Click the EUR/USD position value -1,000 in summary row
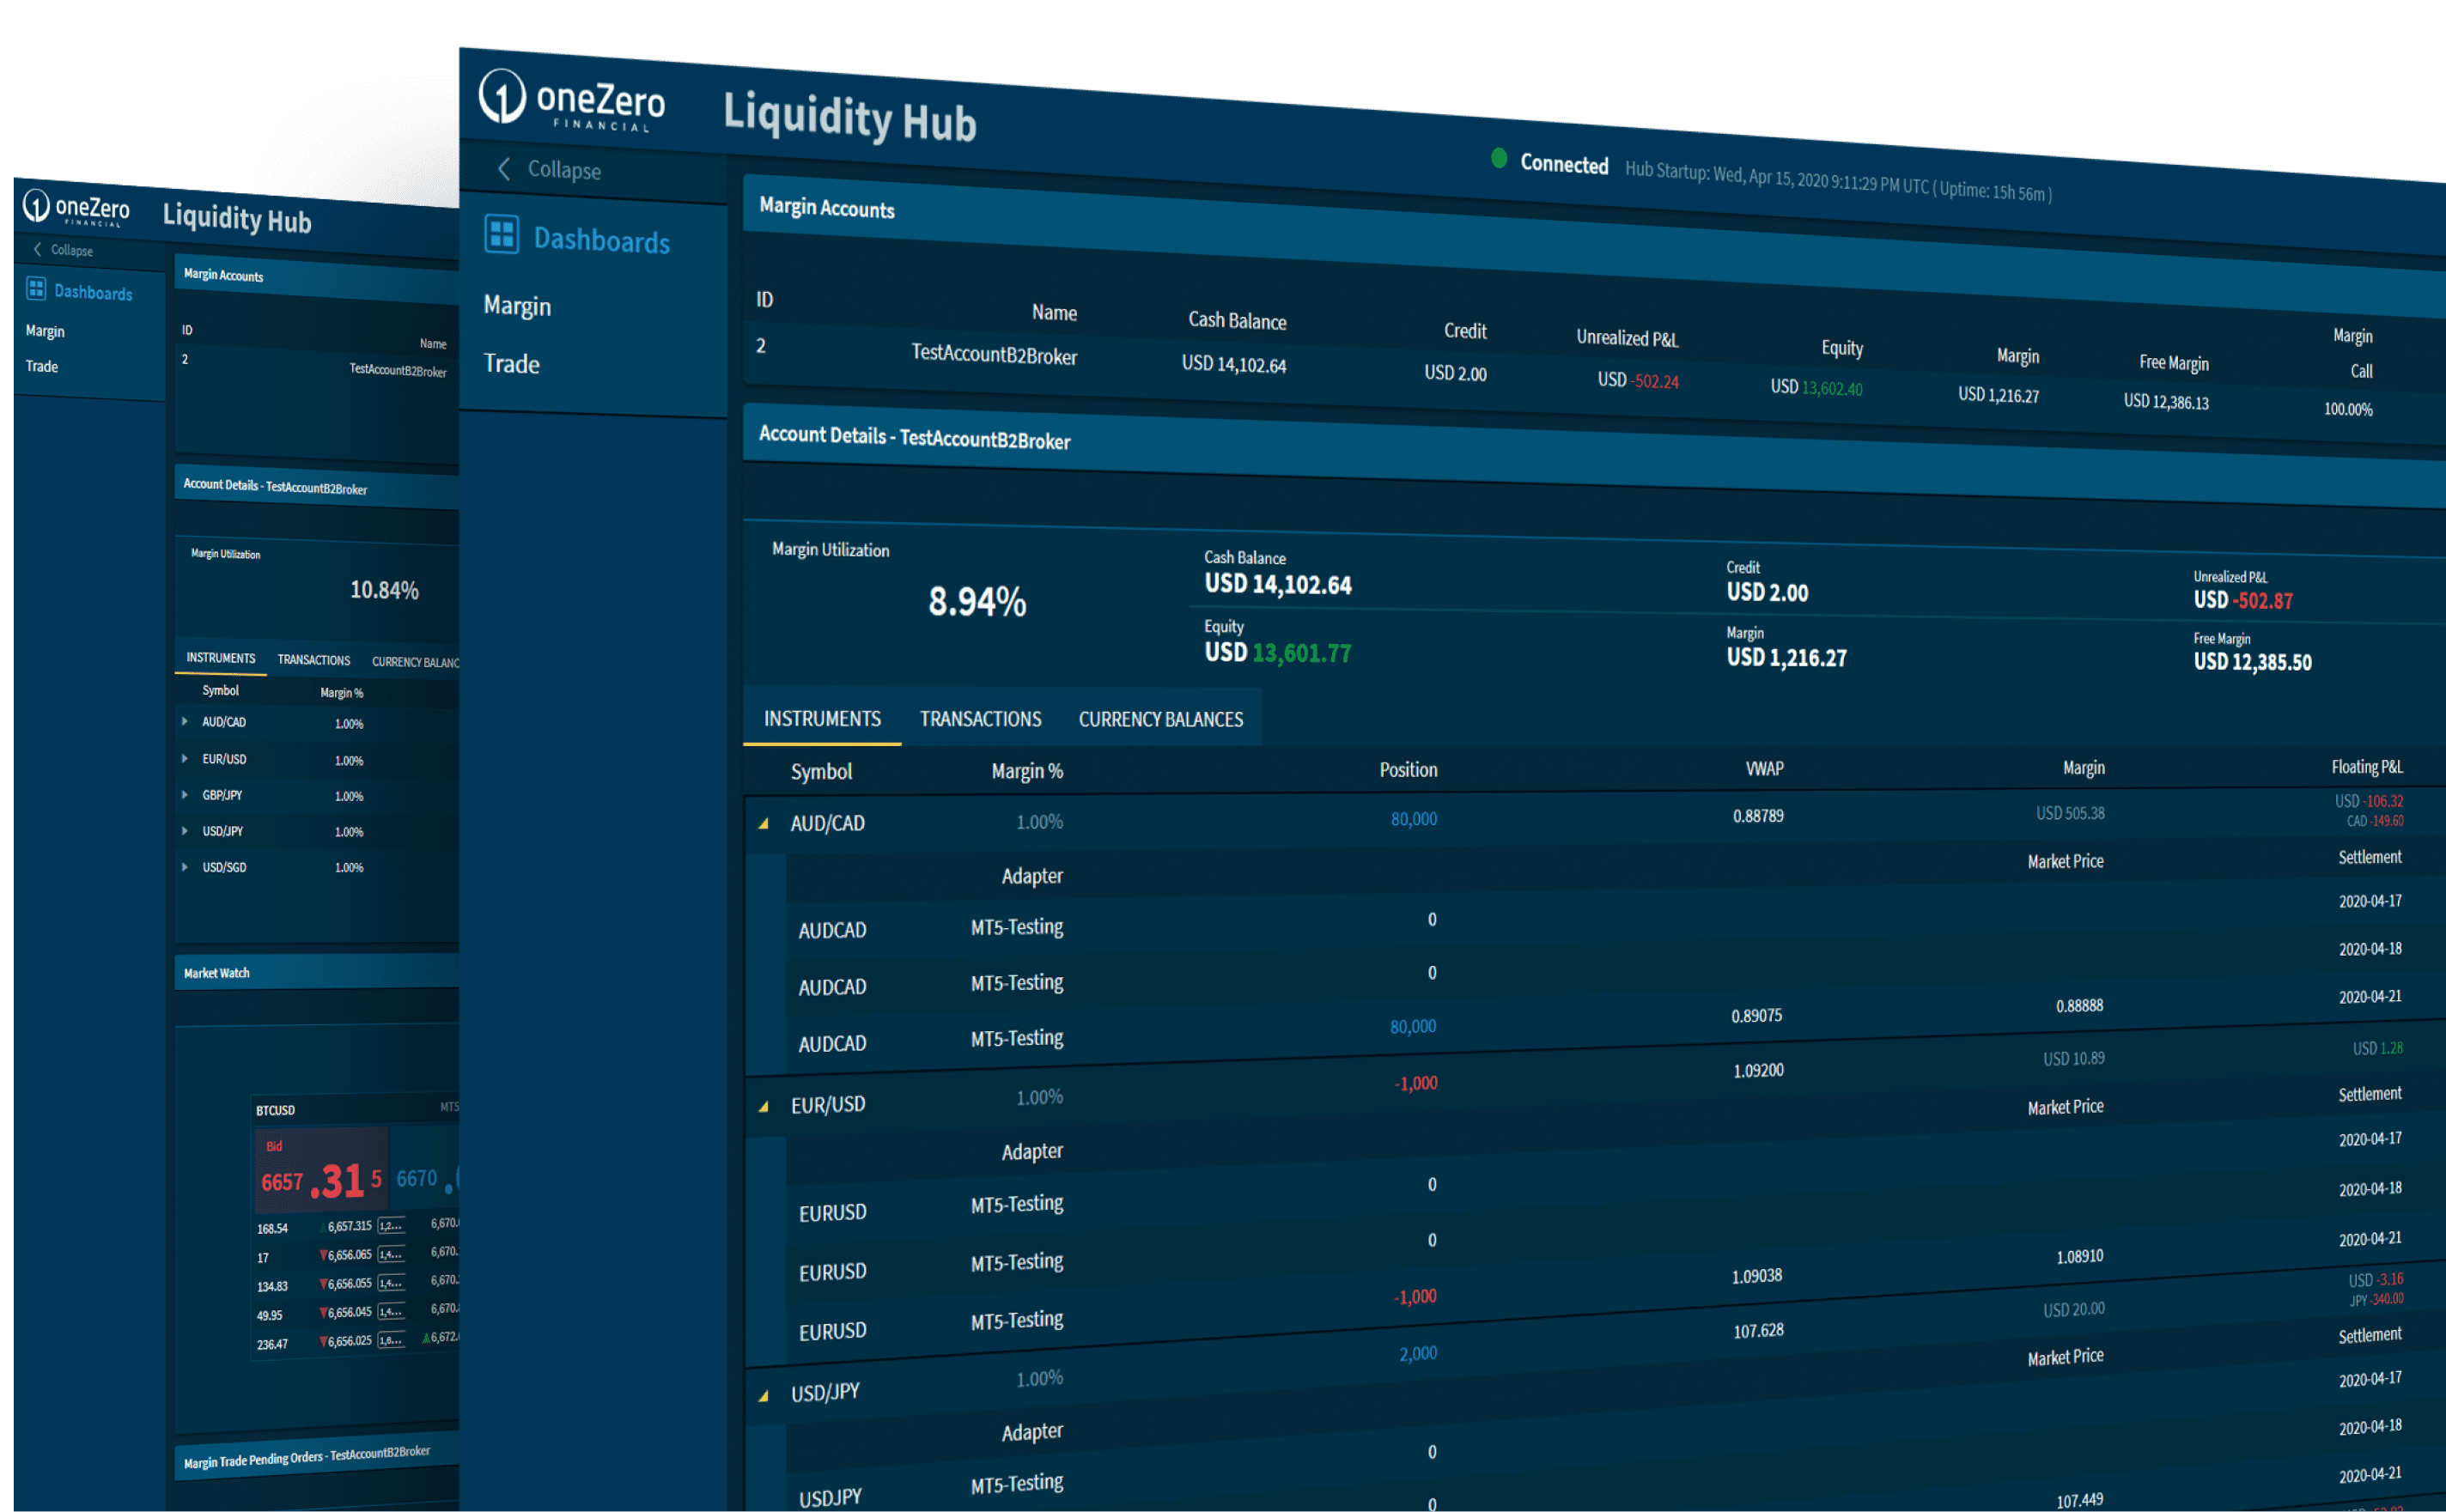Image resolution: width=2446 pixels, height=1512 pixels. 1415,1083
